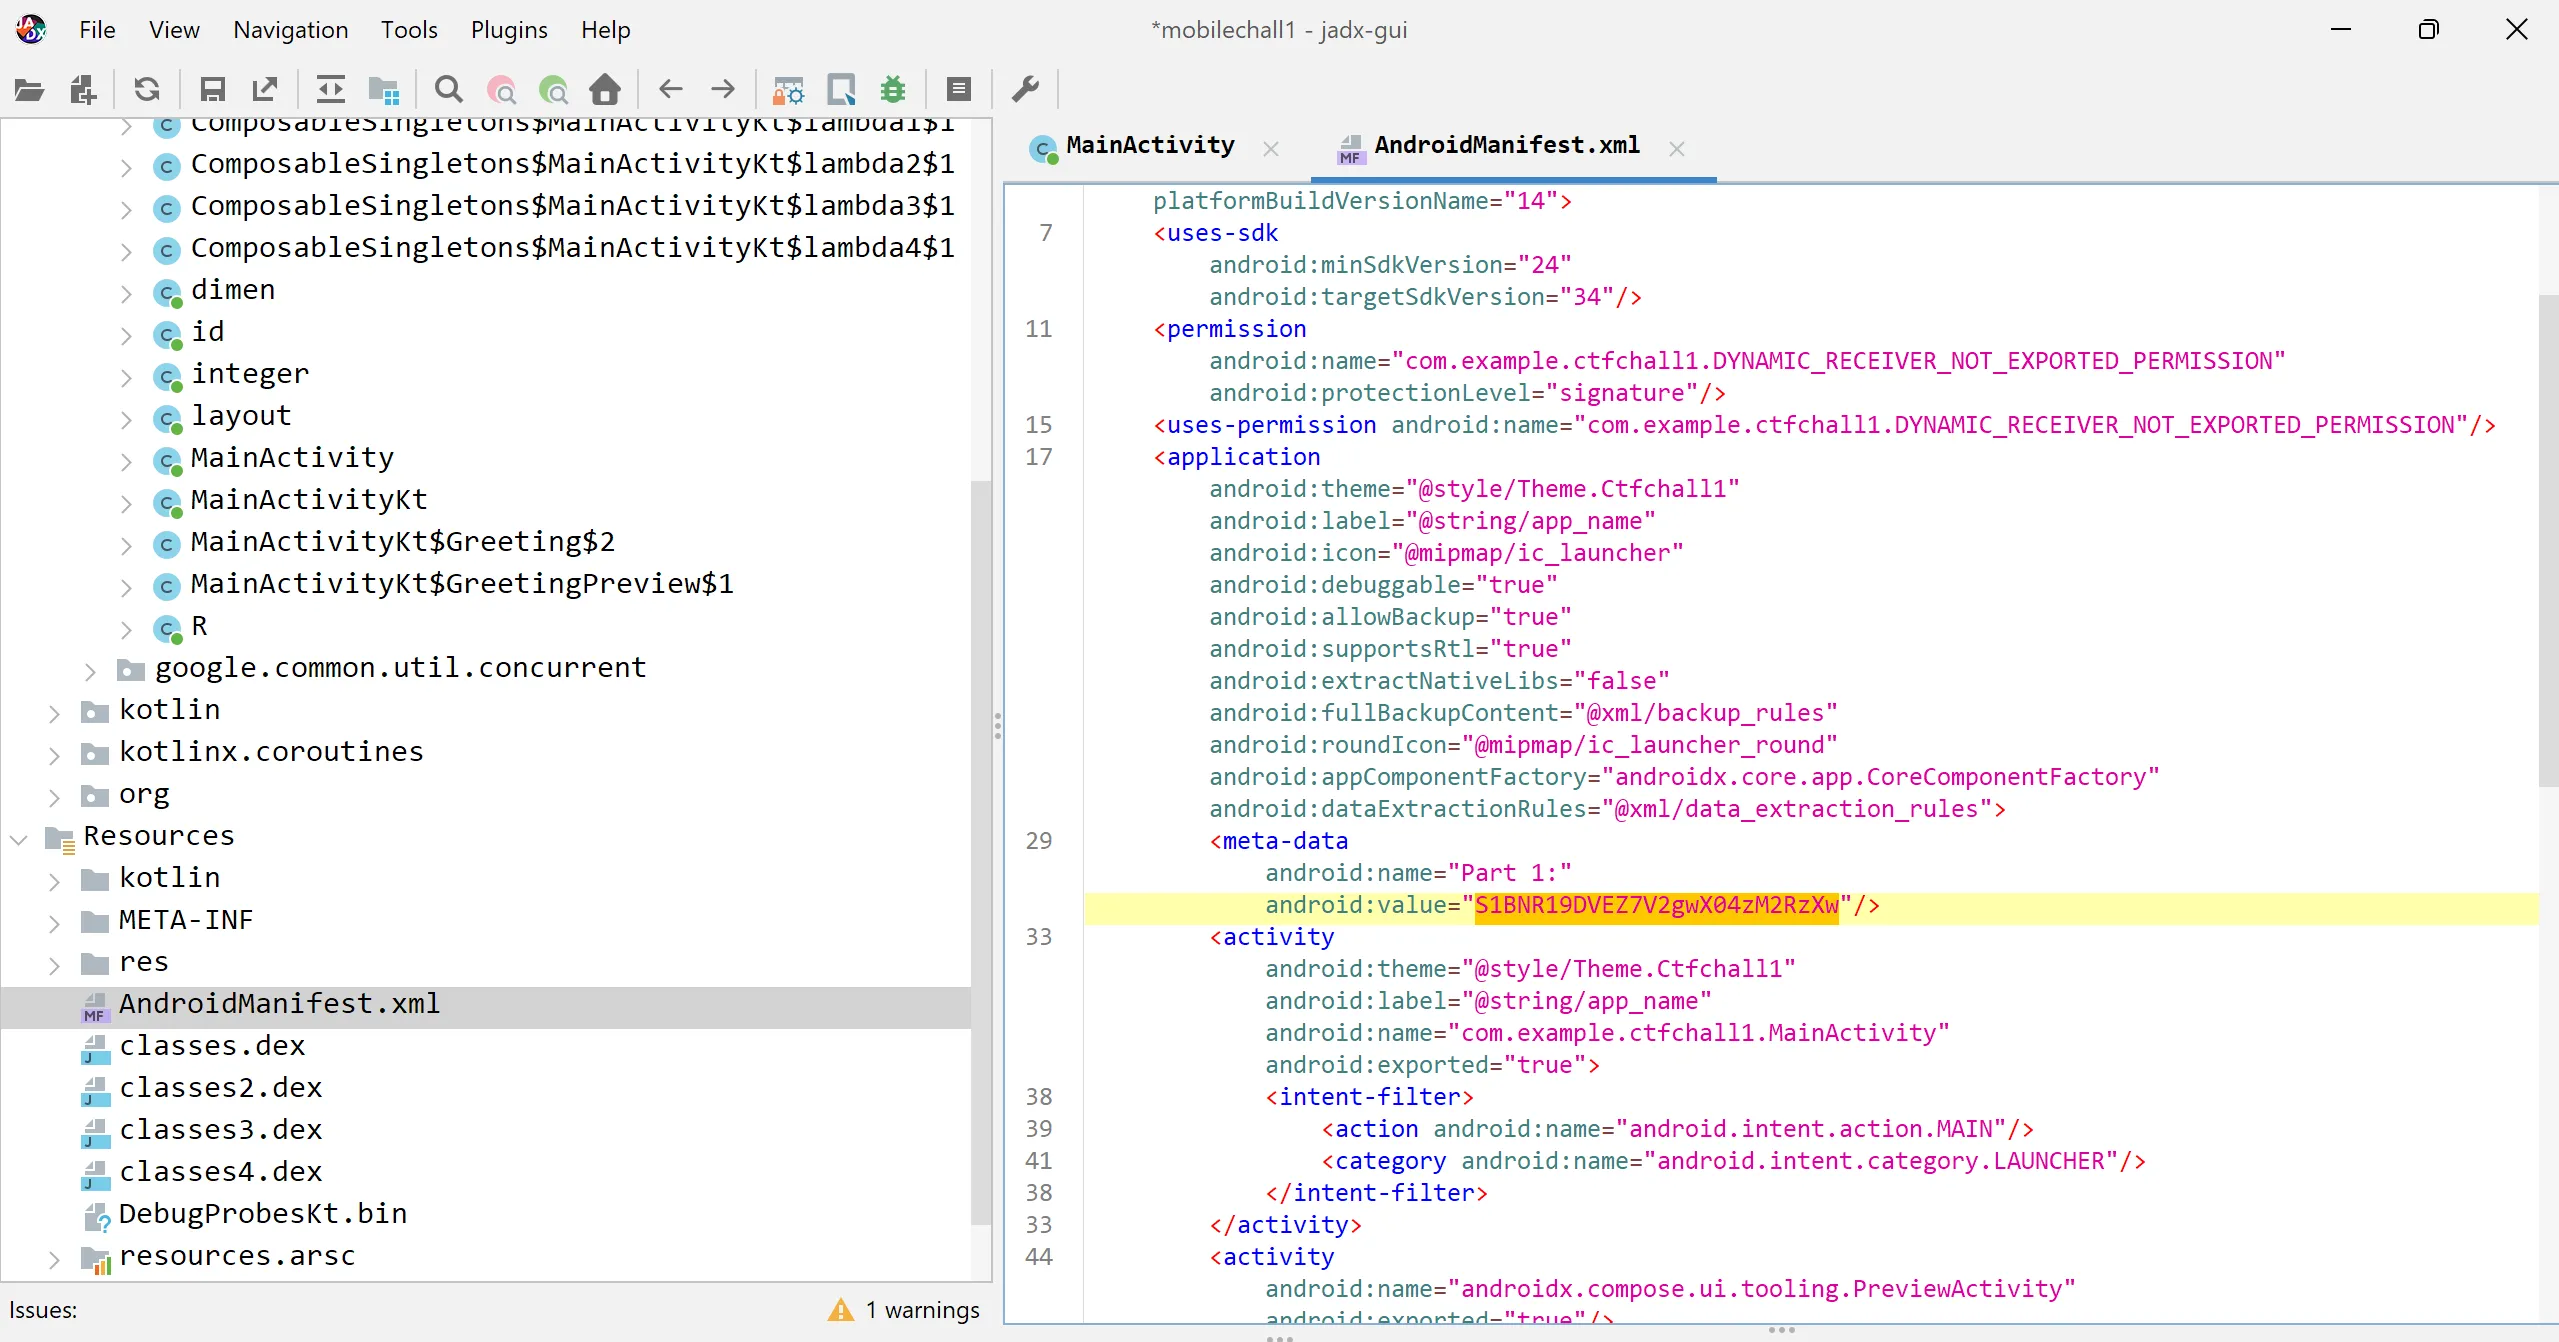Viewport: 2559px width, 1342px height.
Task: Click the green bug debugger icon
Action: pos(893,90)
